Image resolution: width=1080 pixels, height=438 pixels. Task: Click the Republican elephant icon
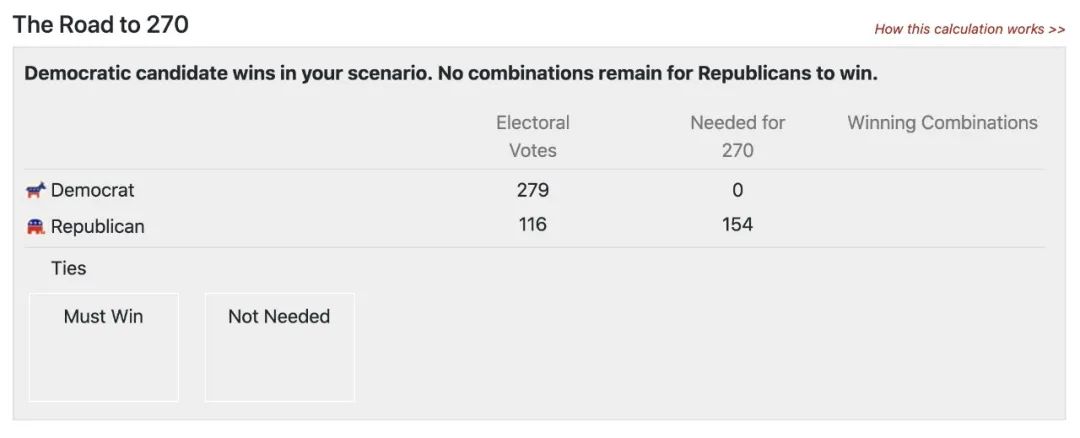tap(36, 226)
